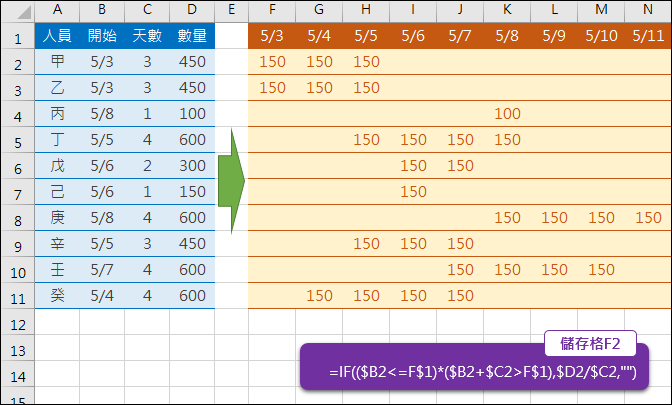
Task: Select cell with name 癸
Action: pos(57,295)
